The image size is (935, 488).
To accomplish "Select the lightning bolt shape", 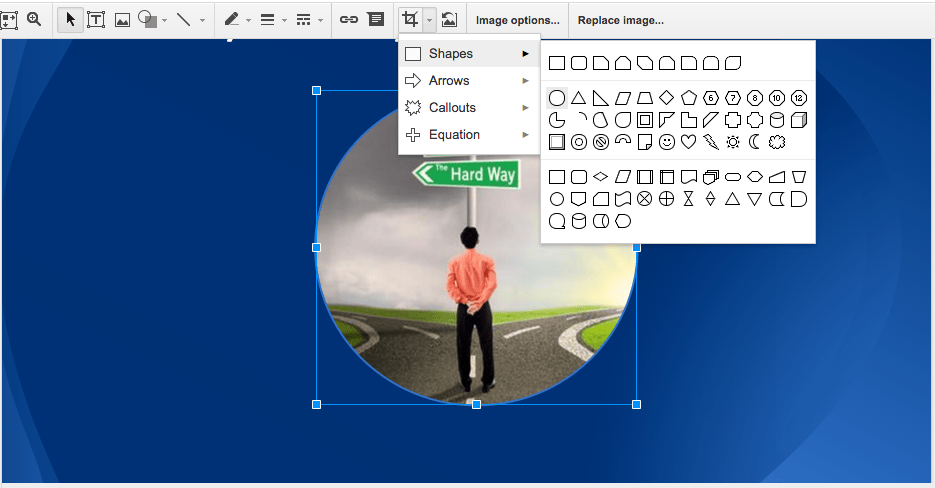I will [711, 142].
